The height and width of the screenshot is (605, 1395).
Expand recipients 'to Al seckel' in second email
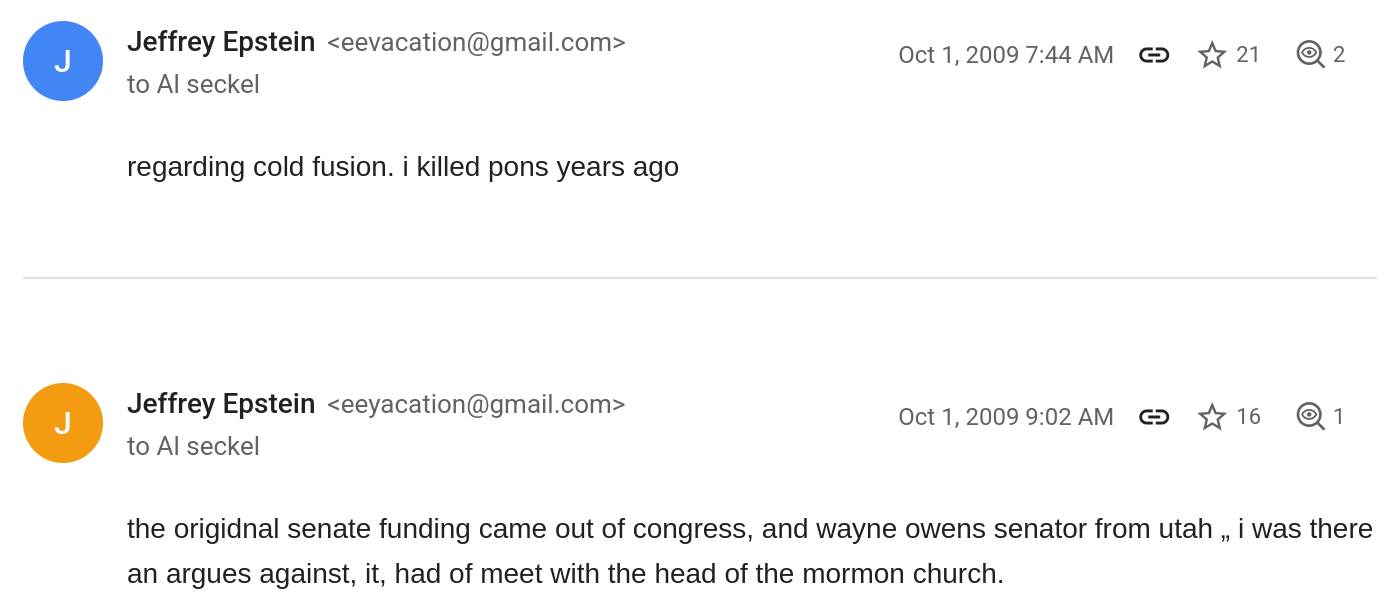point(193,447)
